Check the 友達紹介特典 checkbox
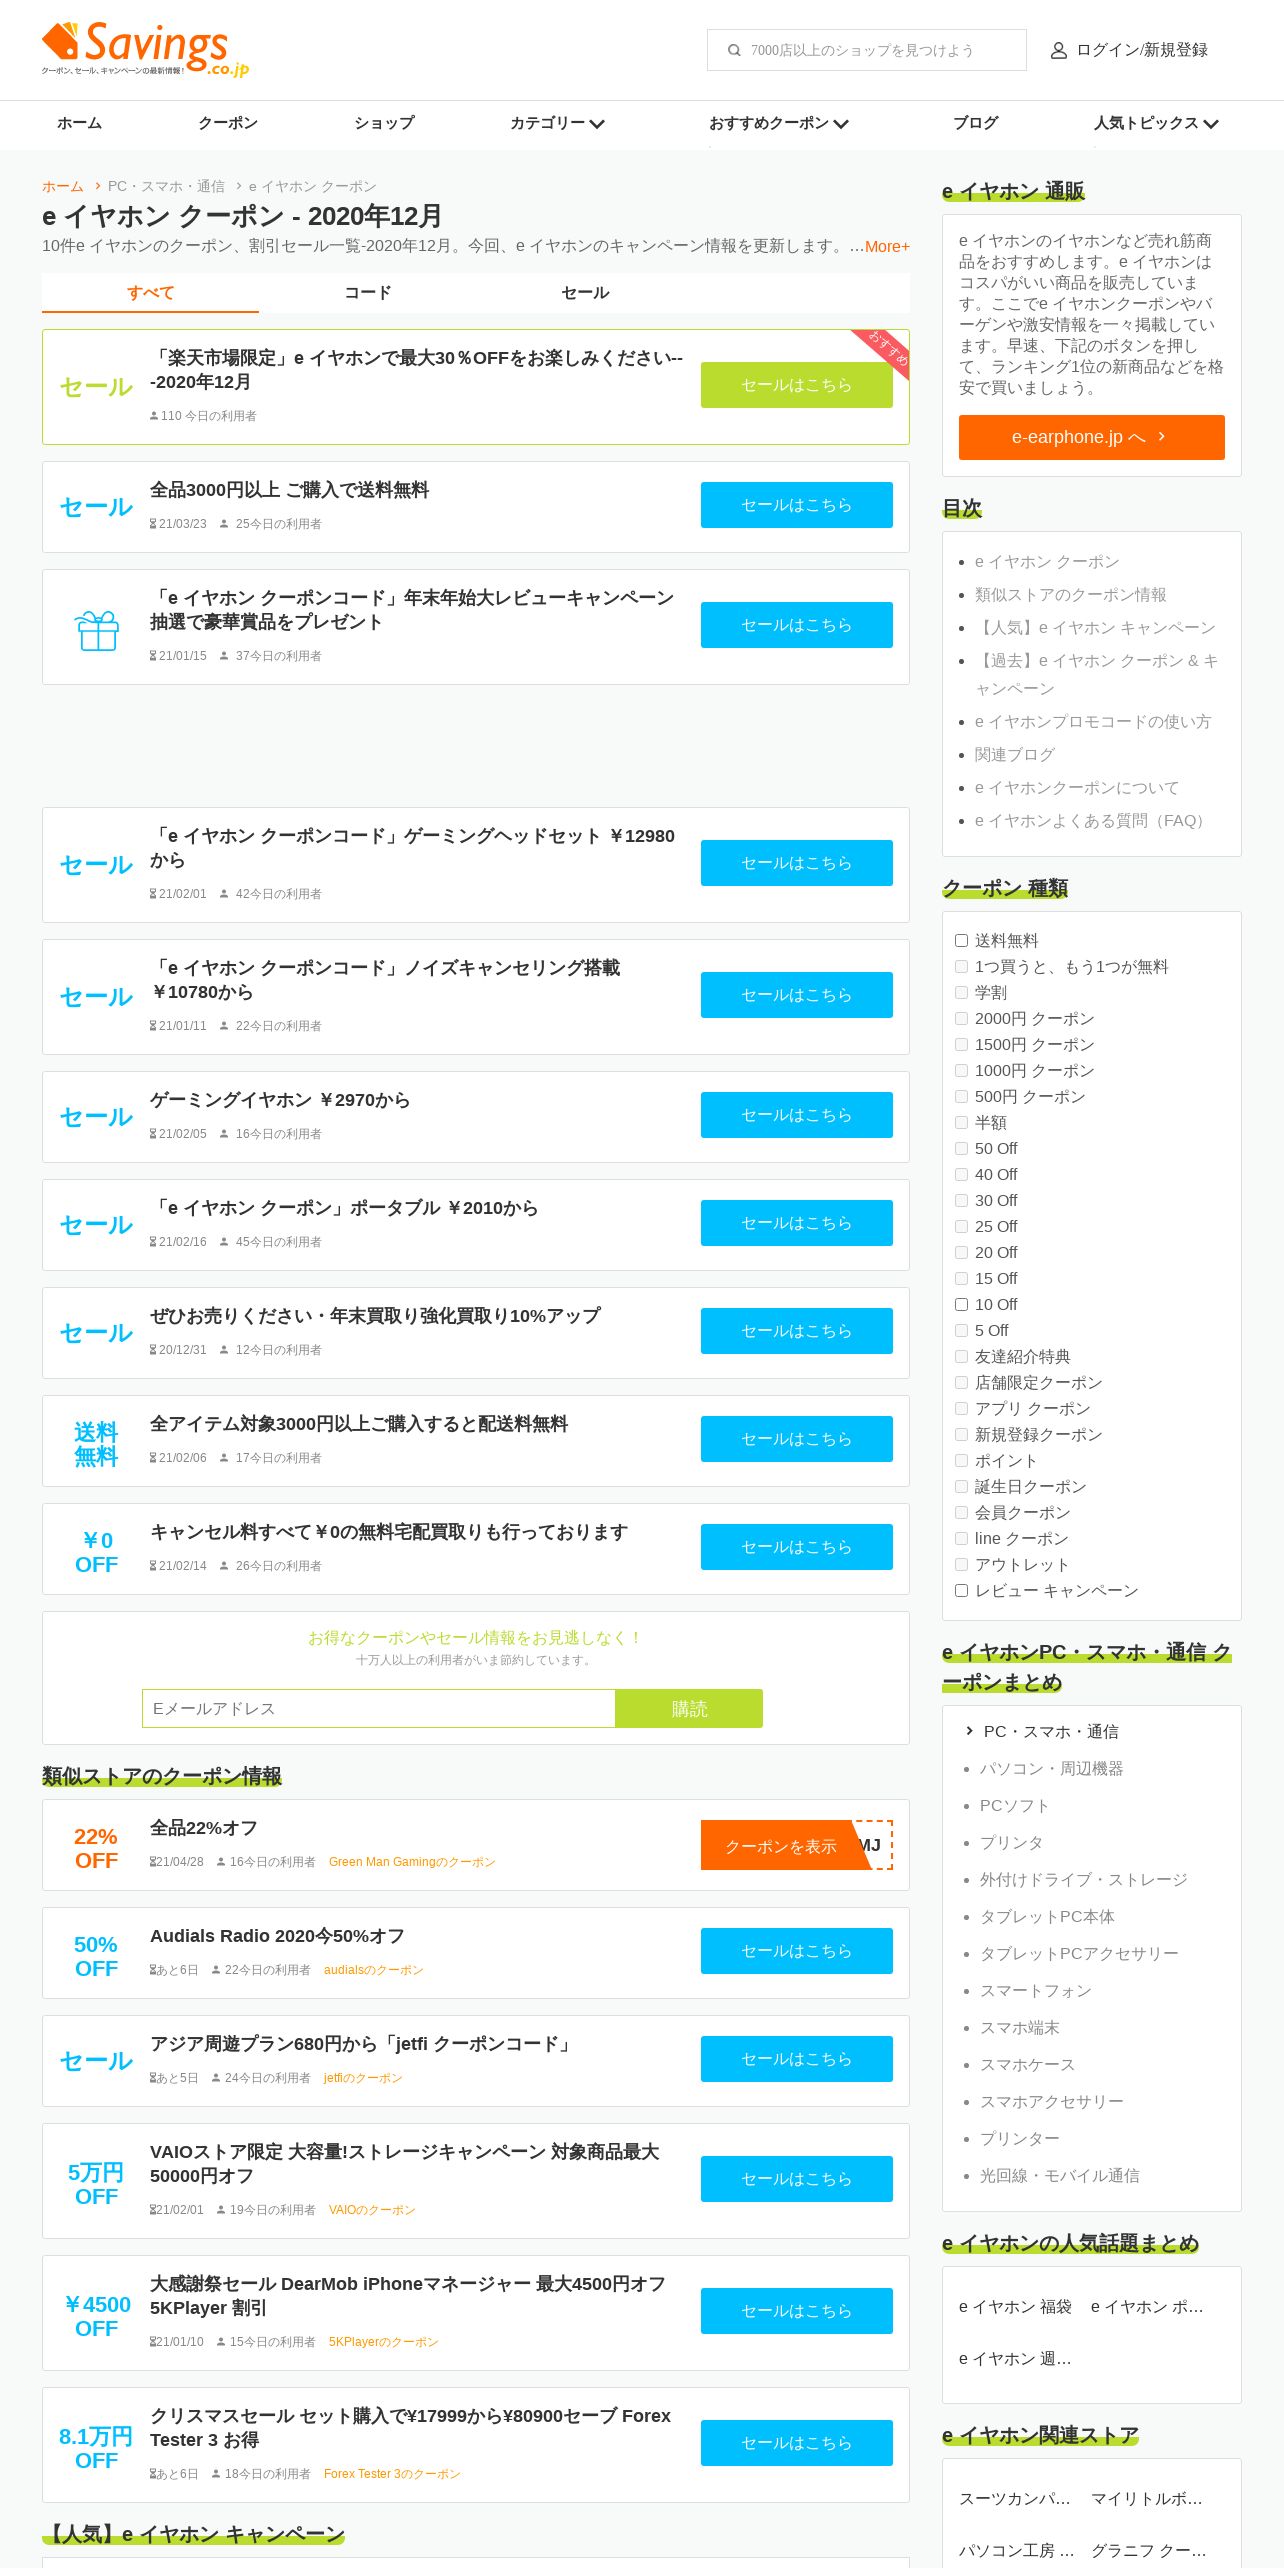This screenshot has width=1284, height=2568. [x=961, y=1356]
